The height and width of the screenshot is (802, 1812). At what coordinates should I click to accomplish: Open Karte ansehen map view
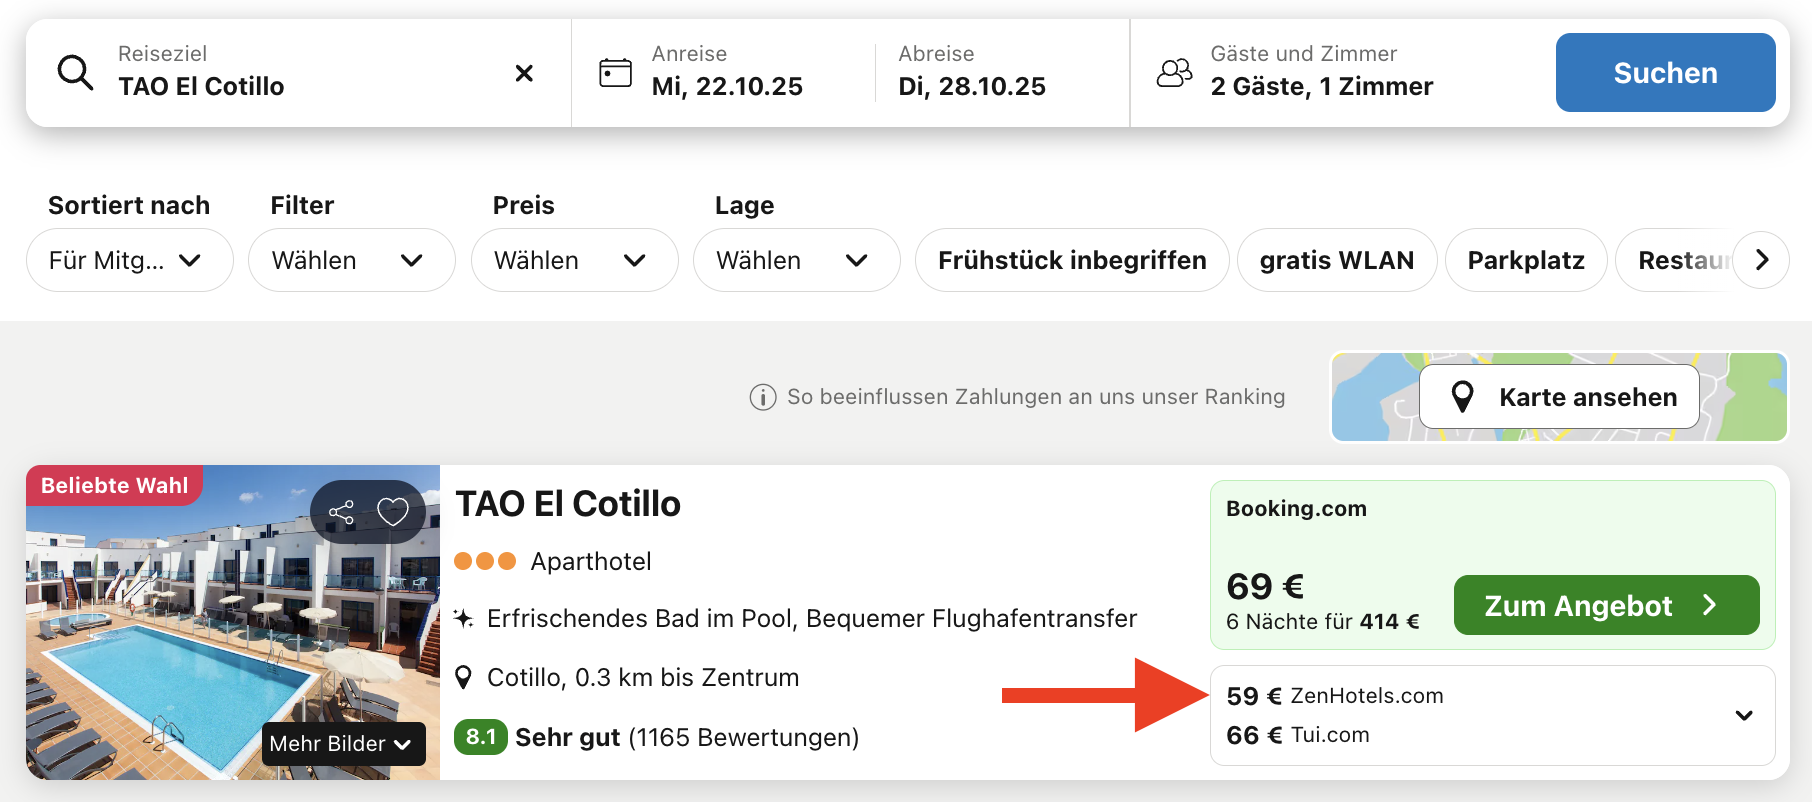(x=1560, y=397)
